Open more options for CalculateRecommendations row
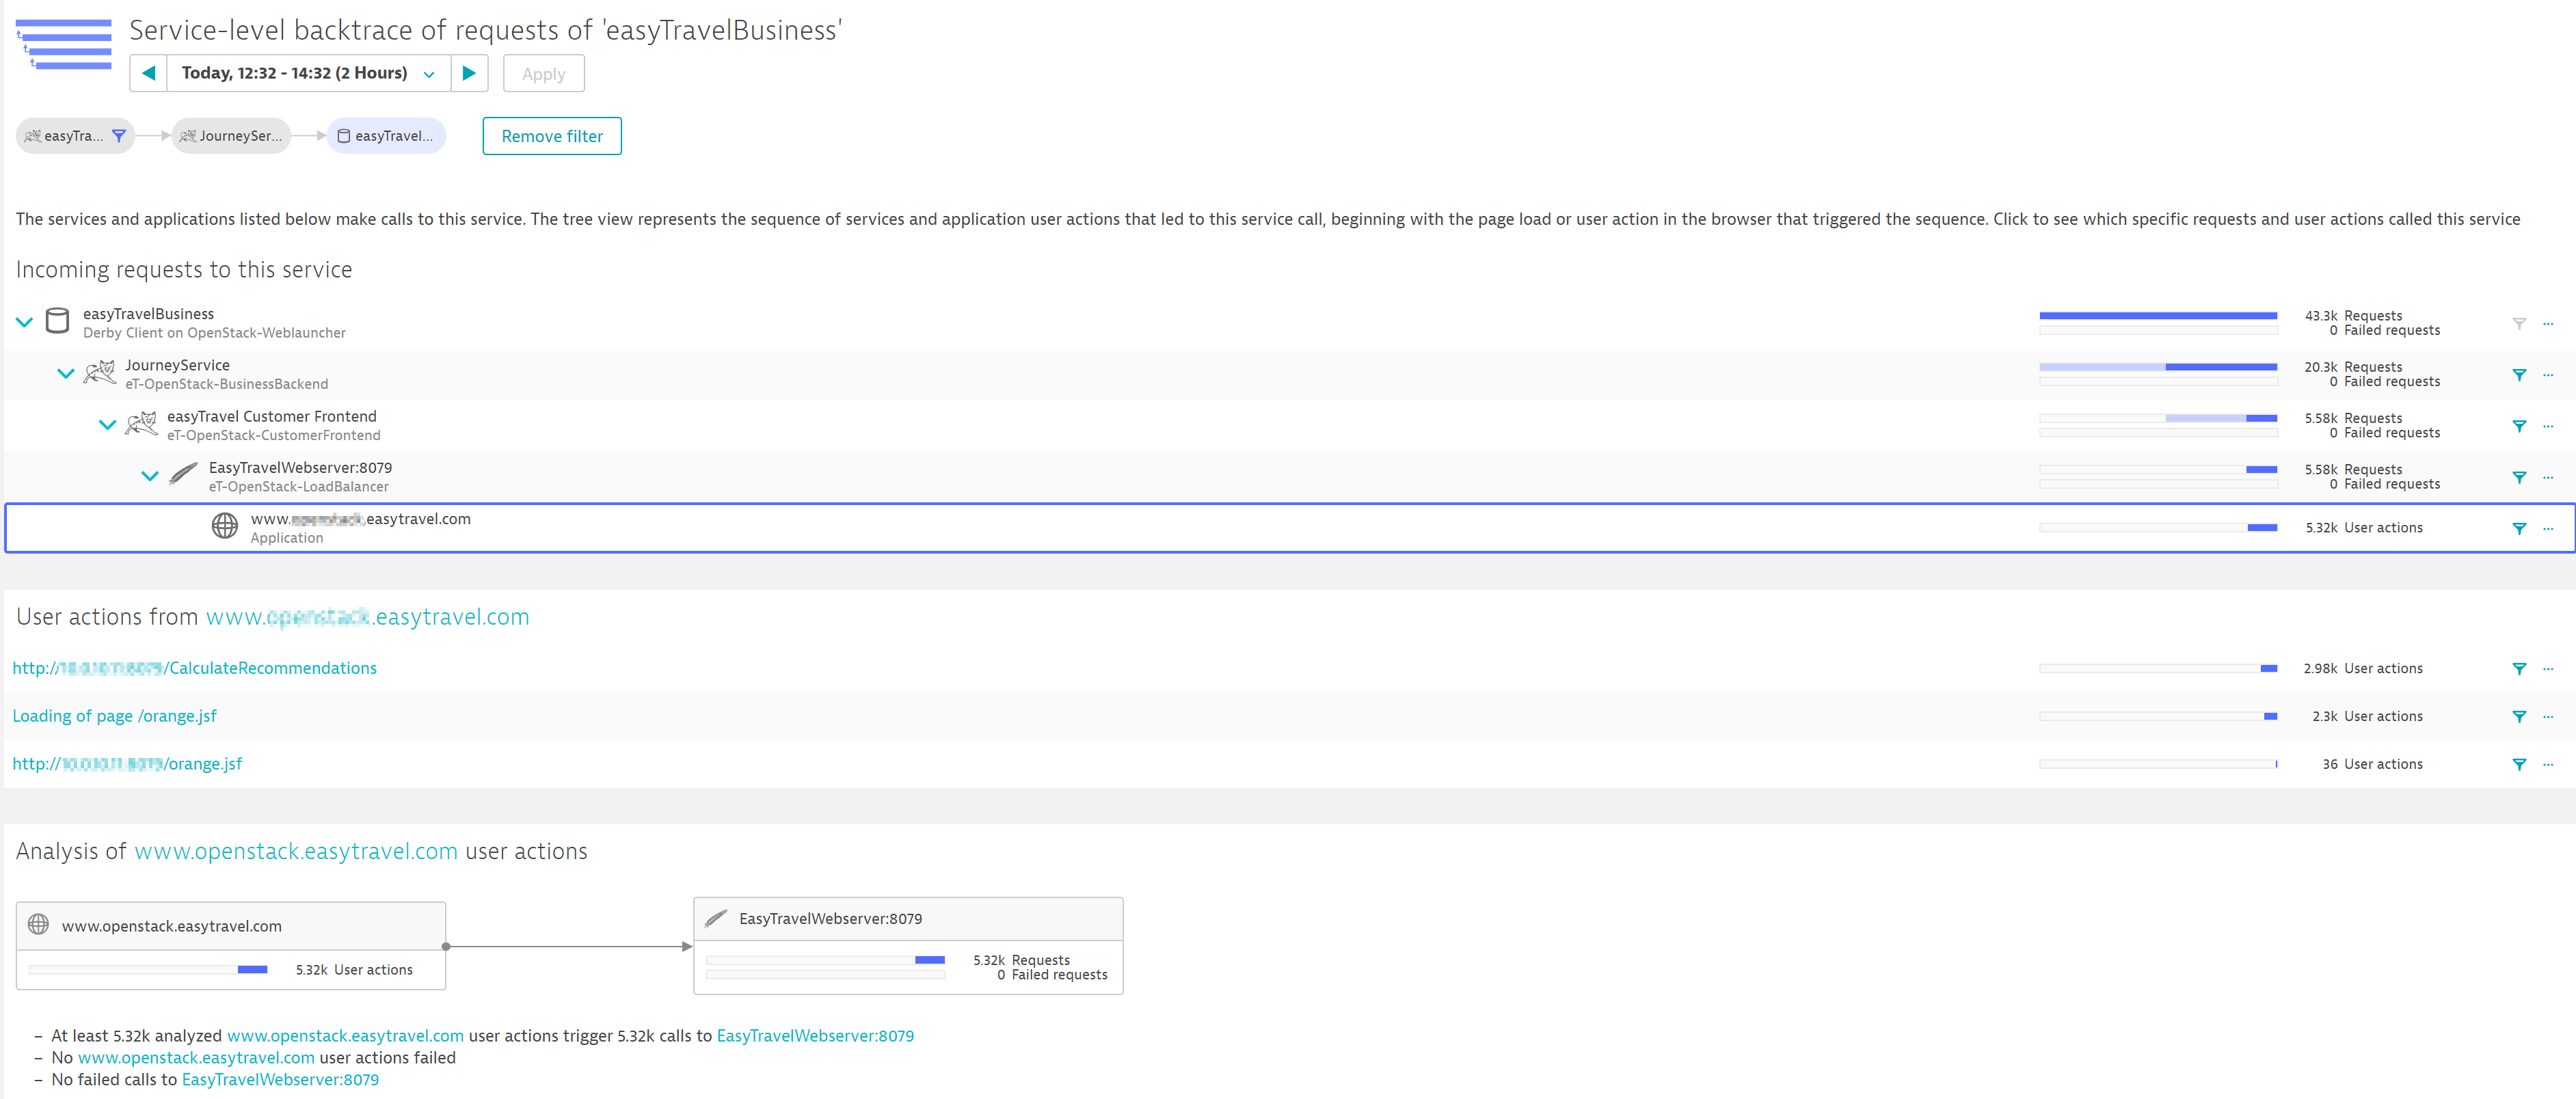Screen dimensions: 2576x1099 (2548, 669)
